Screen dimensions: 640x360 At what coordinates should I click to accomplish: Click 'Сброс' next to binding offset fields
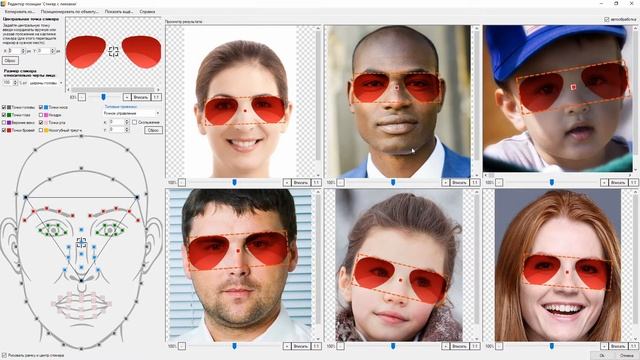[153, 130]
